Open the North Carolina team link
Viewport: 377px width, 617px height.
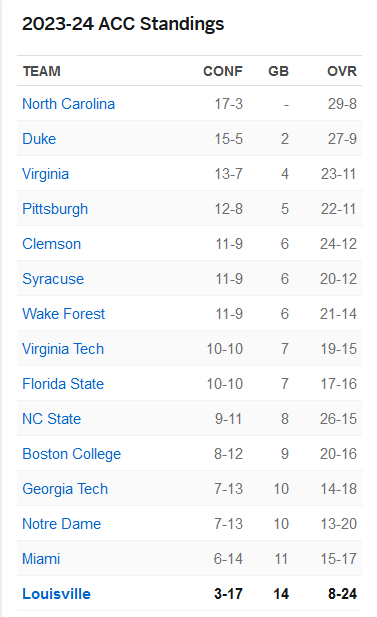click(68, 104)
